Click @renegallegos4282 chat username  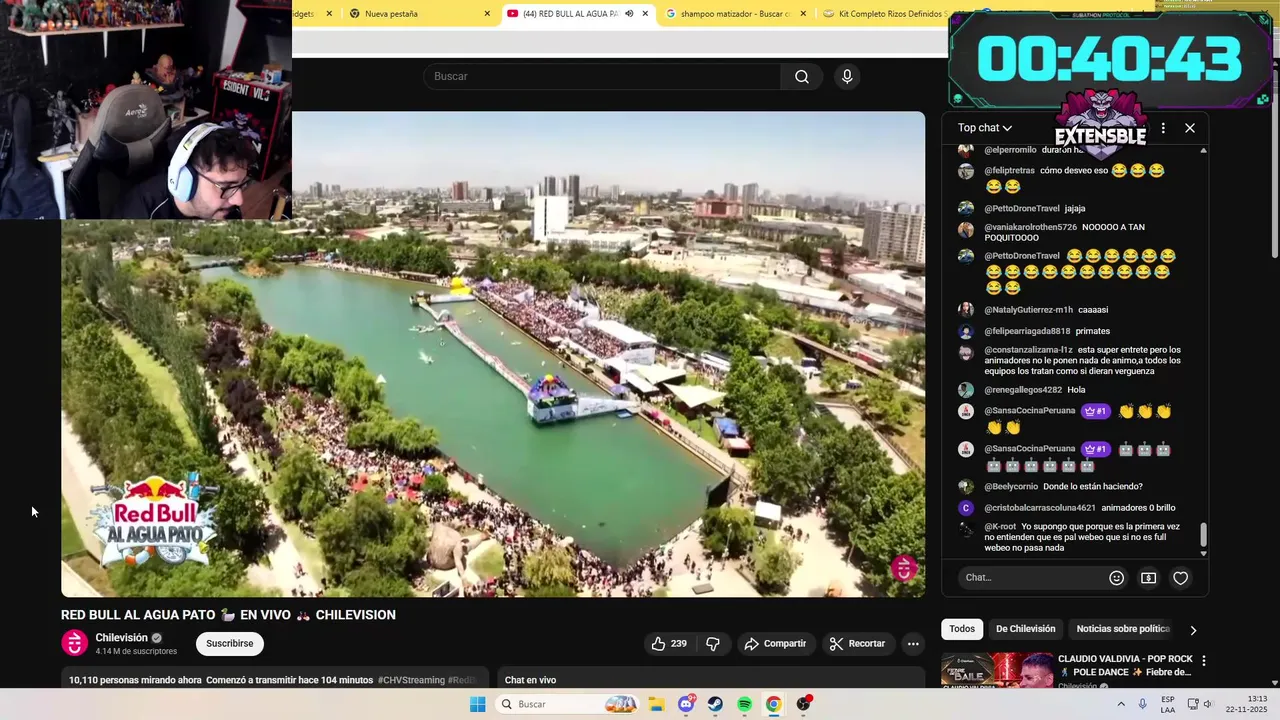[x=1023, y=390]
